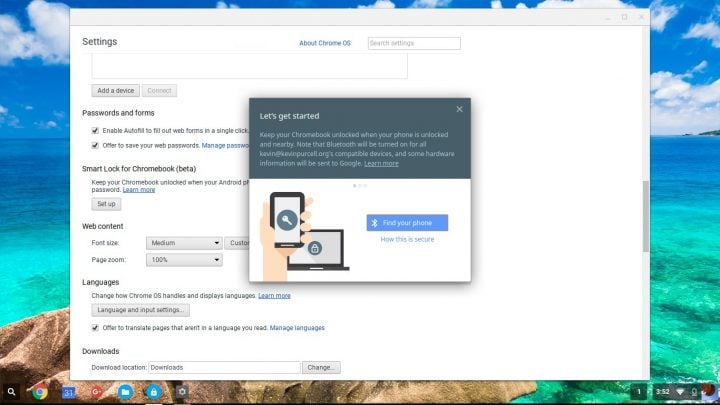
Task: Click the blue padlock app icon on shelf
Action: point(153,392)
